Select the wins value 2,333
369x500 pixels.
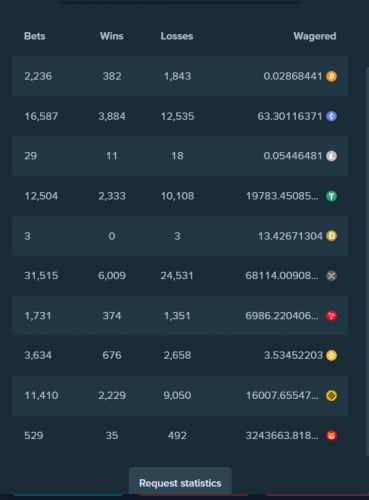tap(112, 196)
